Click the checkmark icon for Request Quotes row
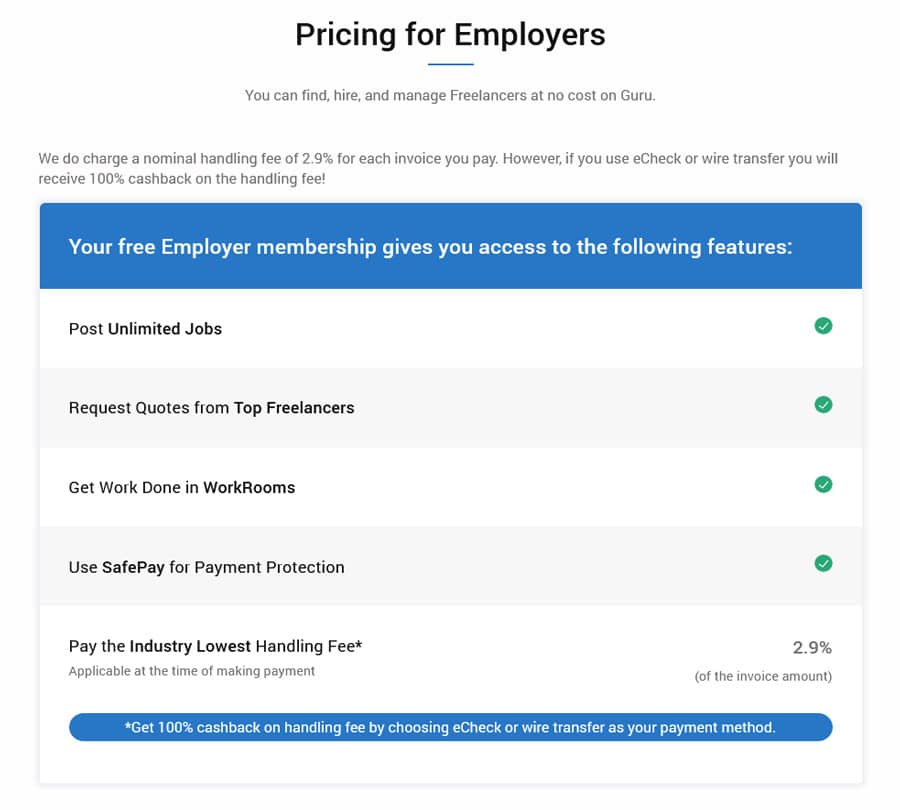 [x=823, y=405]
